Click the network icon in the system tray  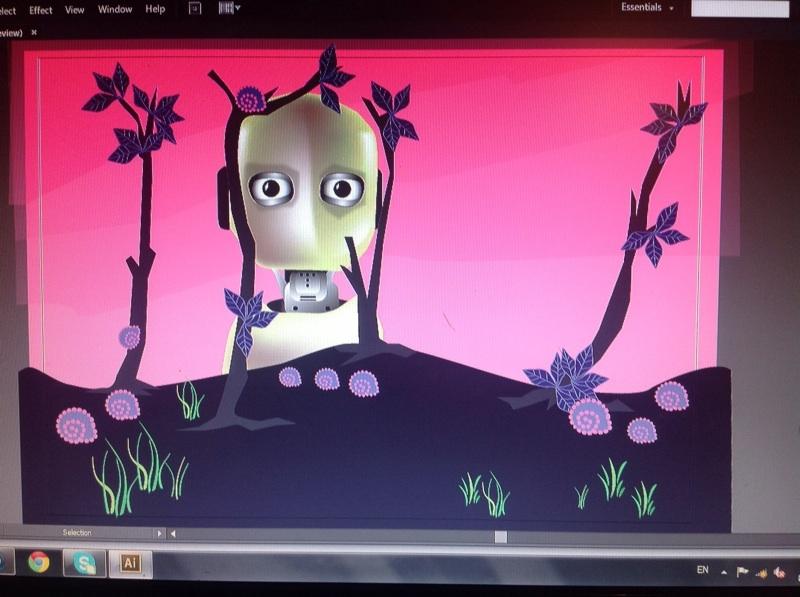tap(760, 572)
